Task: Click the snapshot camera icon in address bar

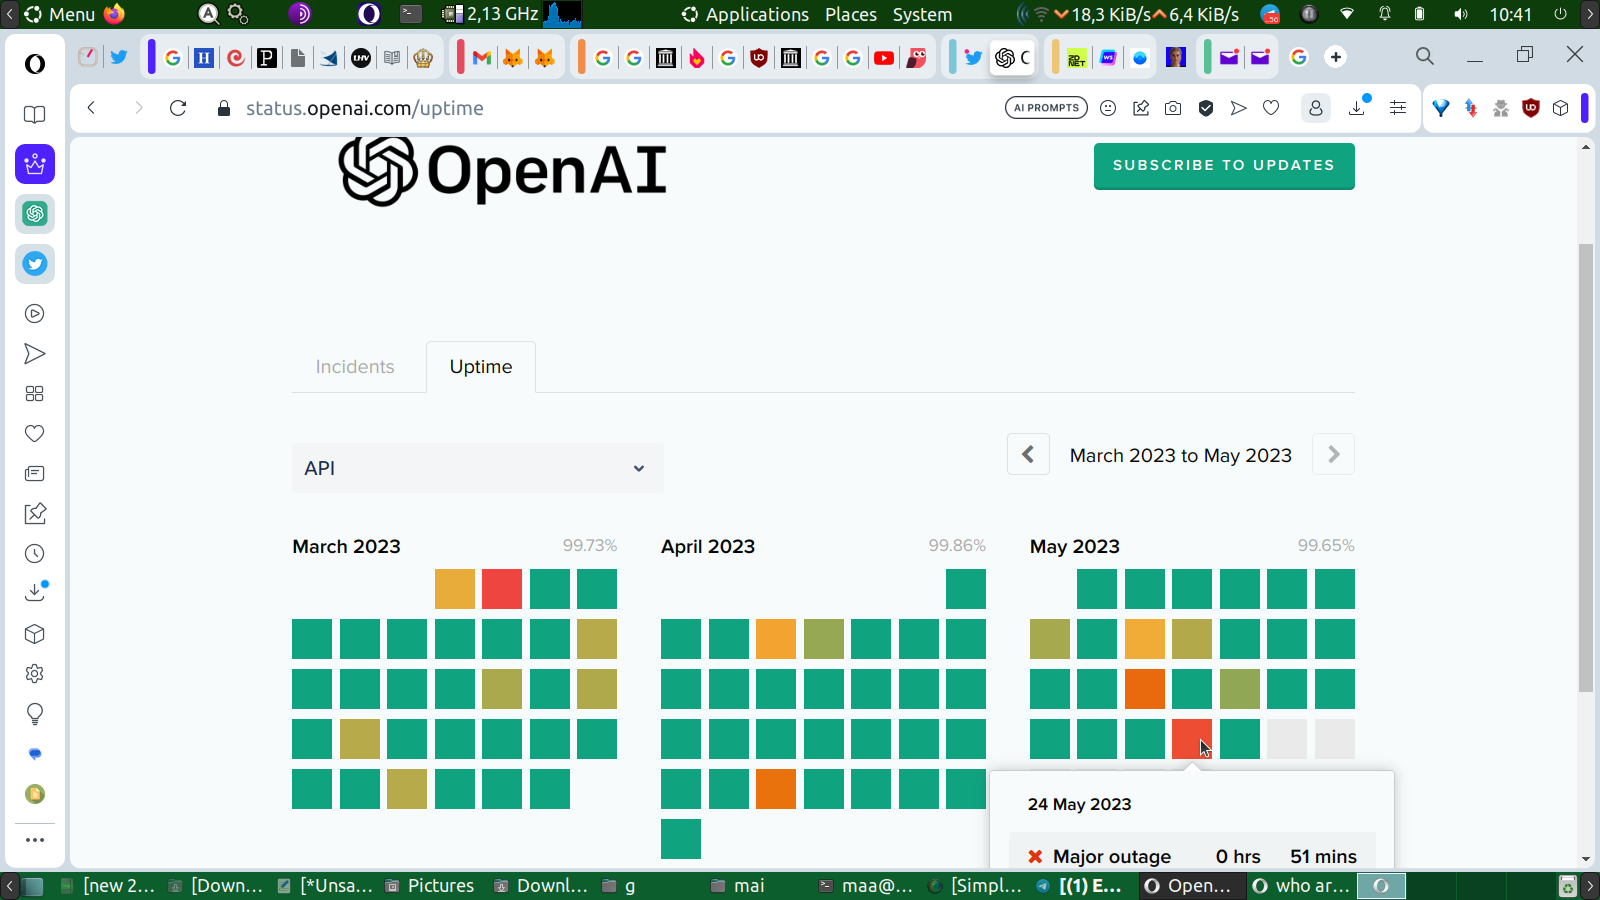Action: click(1173, 108)
